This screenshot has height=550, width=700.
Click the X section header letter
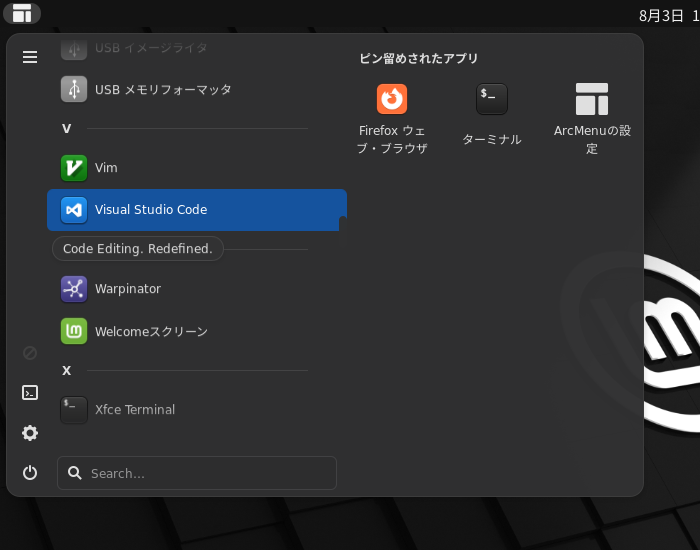click(x=67, y=371)
